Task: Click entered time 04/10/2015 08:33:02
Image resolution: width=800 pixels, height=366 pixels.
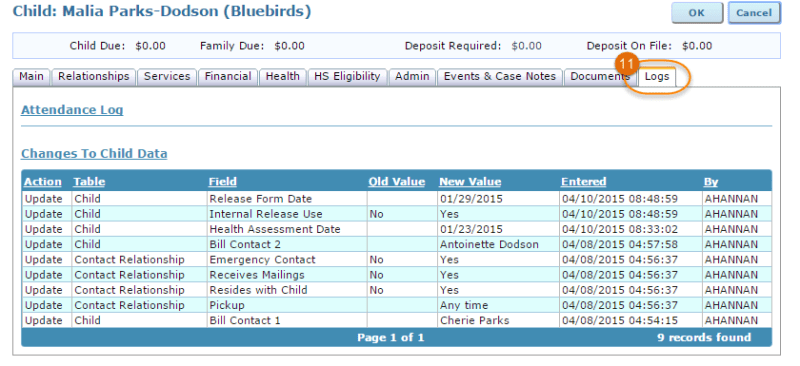Action: tap(620, 229)
